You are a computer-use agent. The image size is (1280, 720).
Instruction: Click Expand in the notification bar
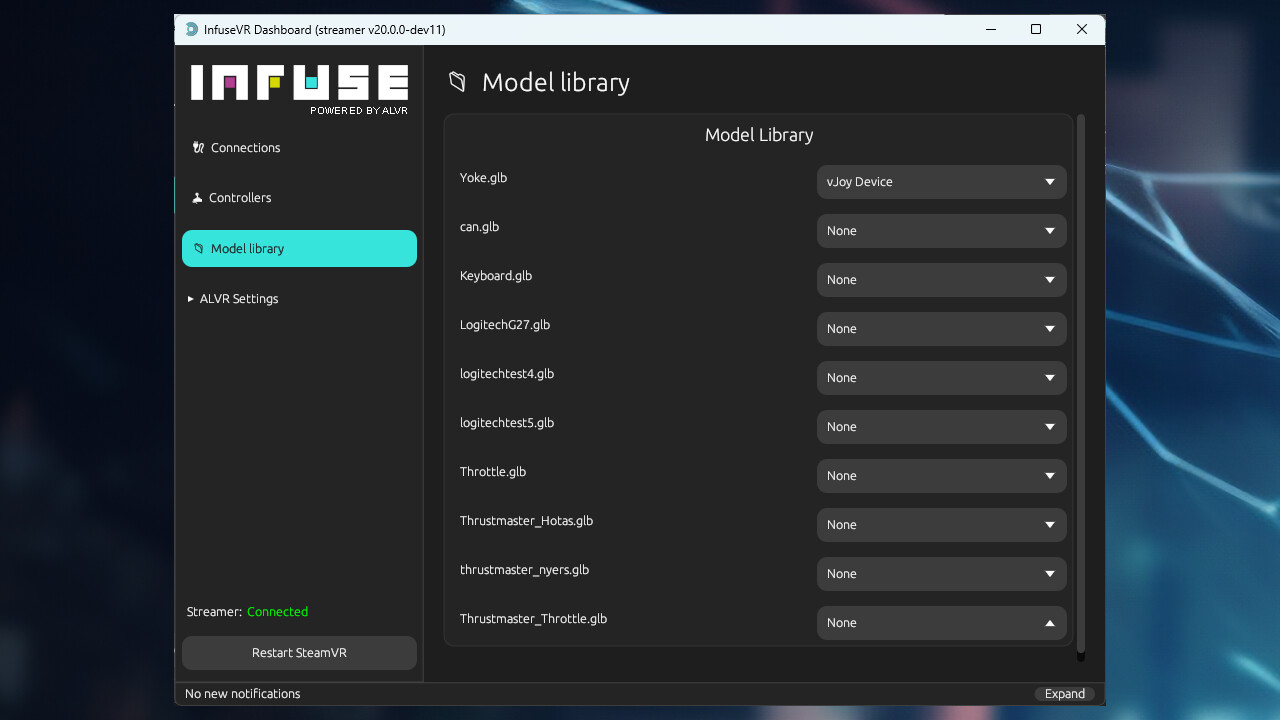tap(1064, 693)
